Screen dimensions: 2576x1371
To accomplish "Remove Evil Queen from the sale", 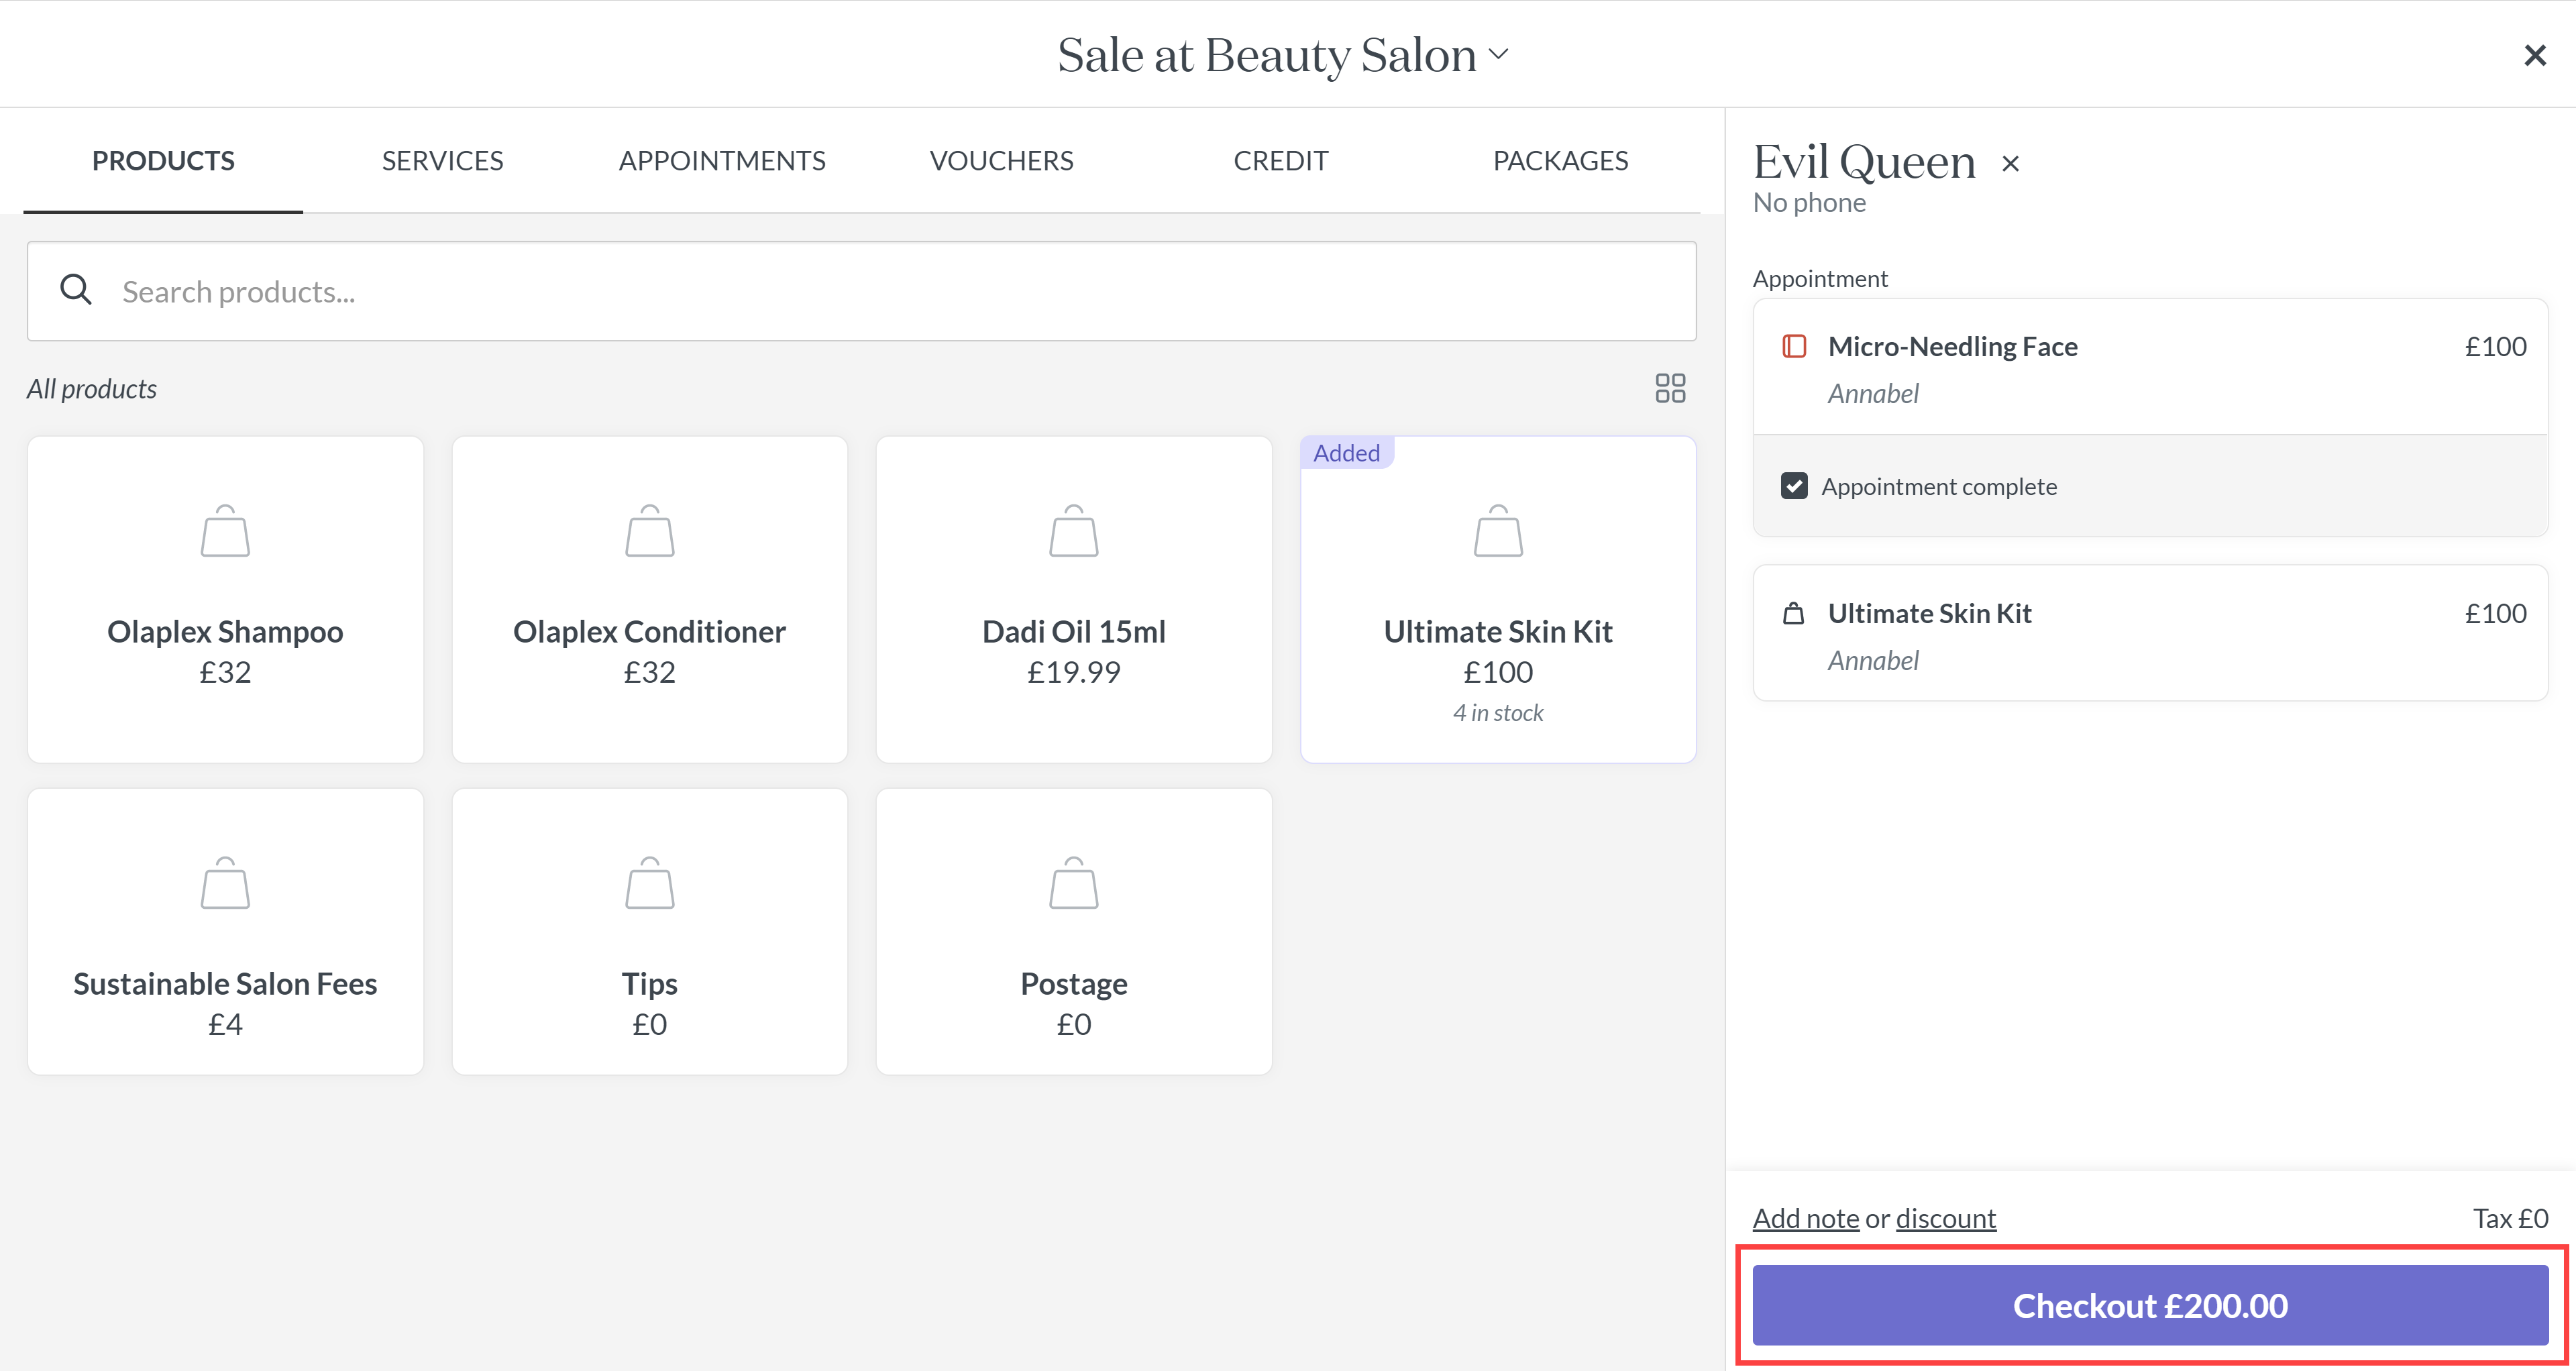I will 2011,163.
